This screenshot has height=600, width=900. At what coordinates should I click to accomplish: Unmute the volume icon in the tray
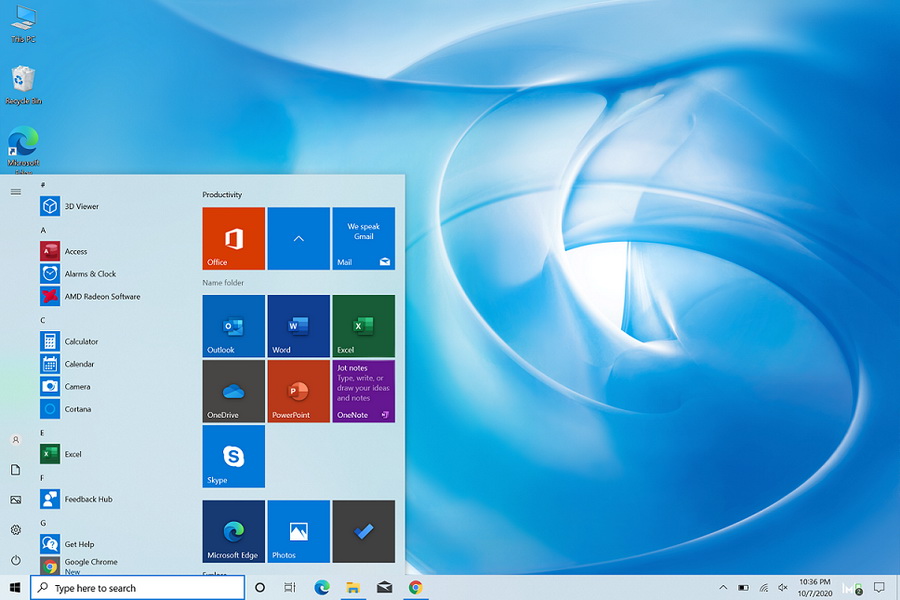pos(782,588)
